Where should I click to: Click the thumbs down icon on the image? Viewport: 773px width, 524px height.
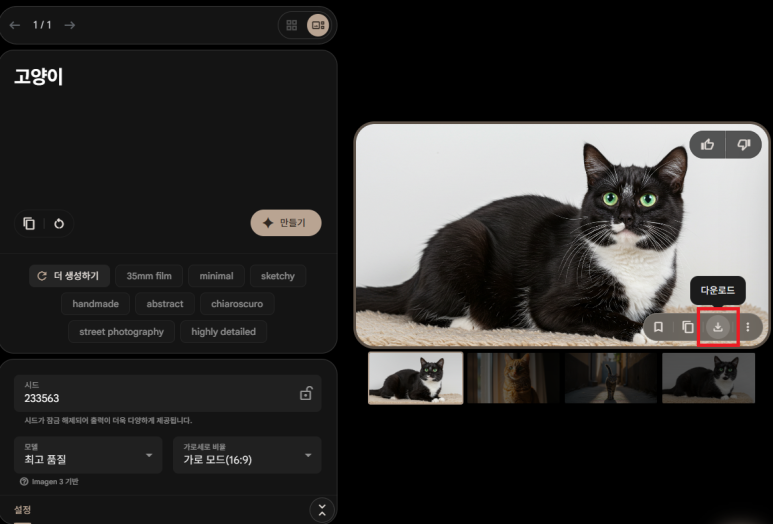pos(743,145)
